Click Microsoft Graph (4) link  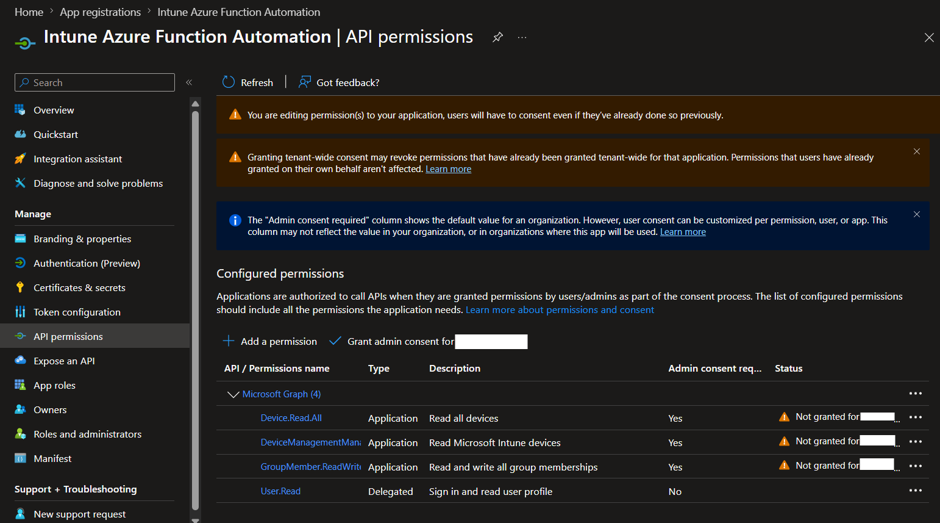point(281,394)
